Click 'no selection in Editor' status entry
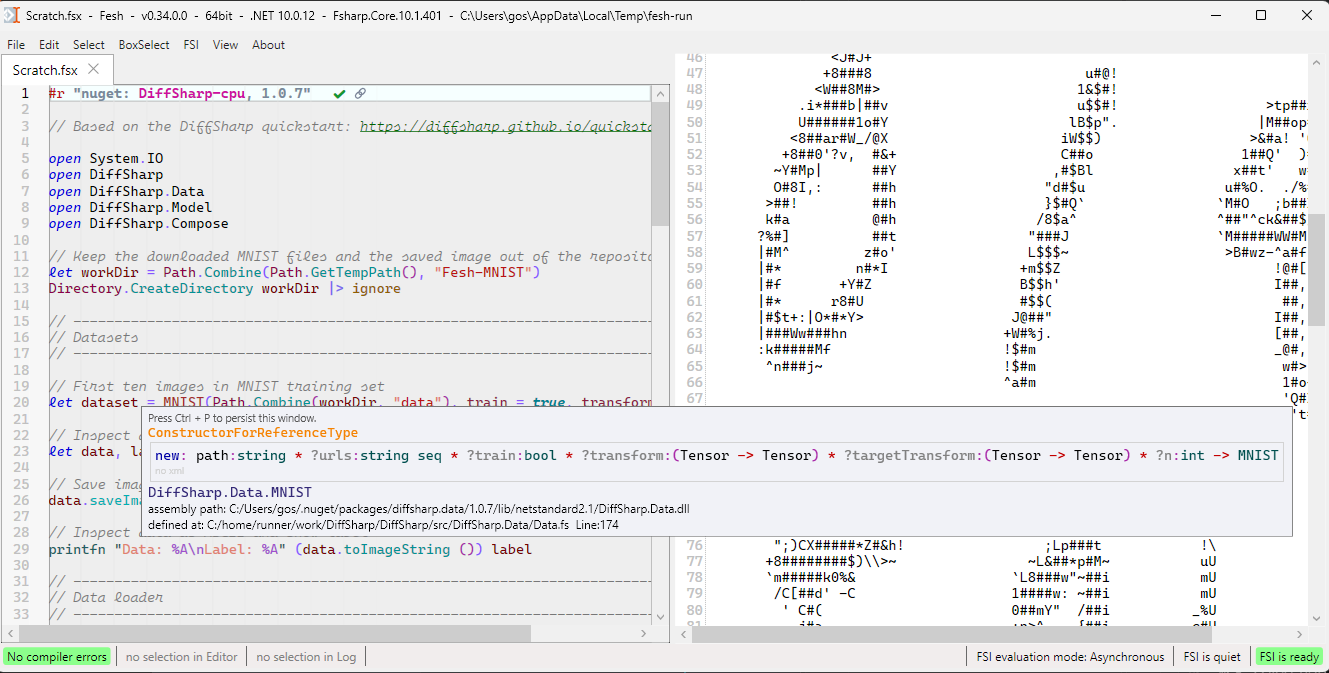This screenshot has height=673, width=1329. [181, 657]
